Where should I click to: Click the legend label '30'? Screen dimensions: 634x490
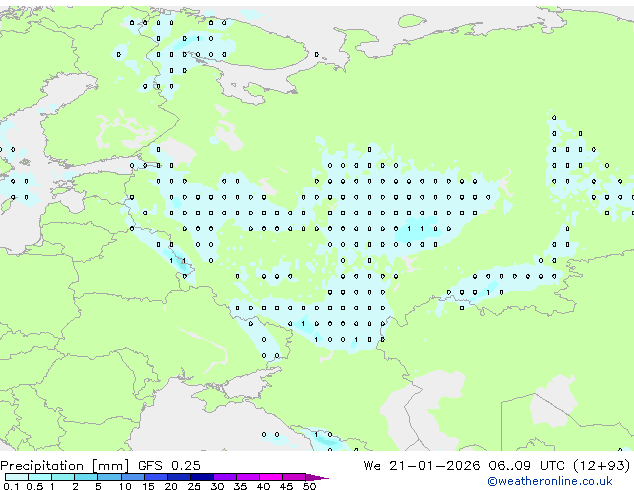pyautogui.click(x=217, y=486)
